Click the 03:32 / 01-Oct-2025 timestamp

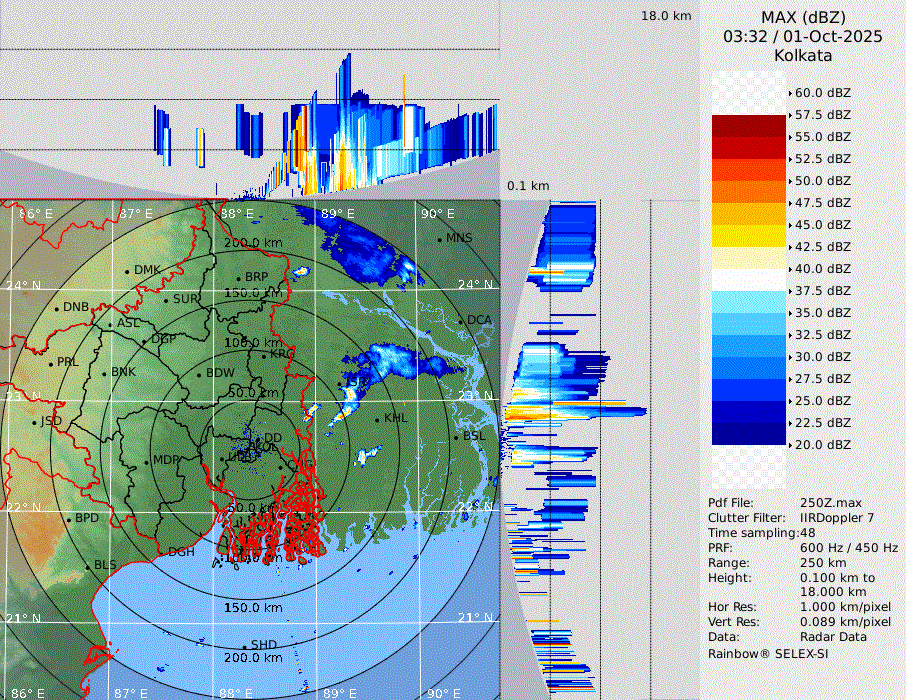(x=803, y=36)
